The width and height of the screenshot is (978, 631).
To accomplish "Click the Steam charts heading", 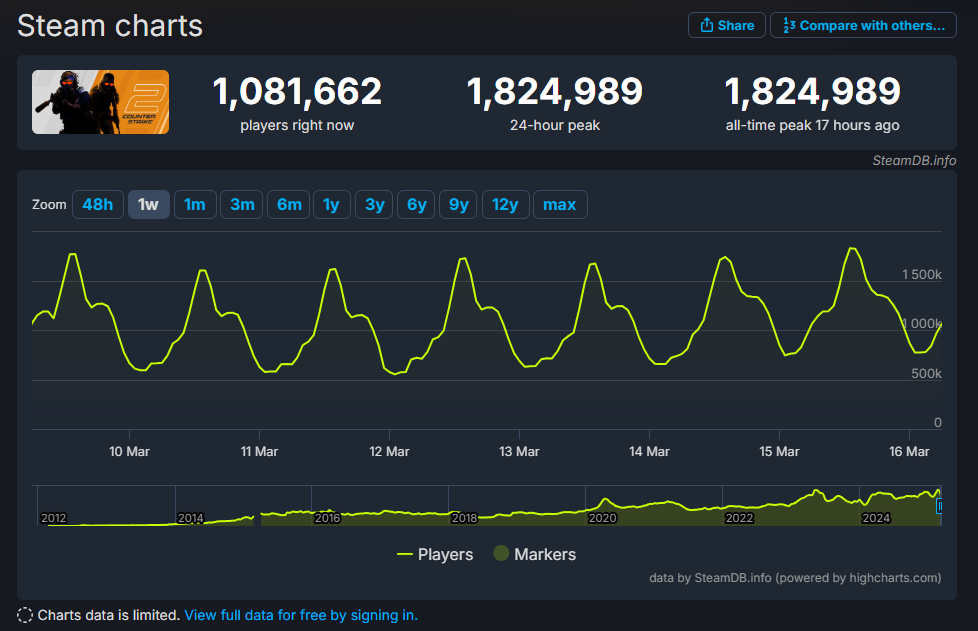I will pyautogui.click(x=110, y=26).
